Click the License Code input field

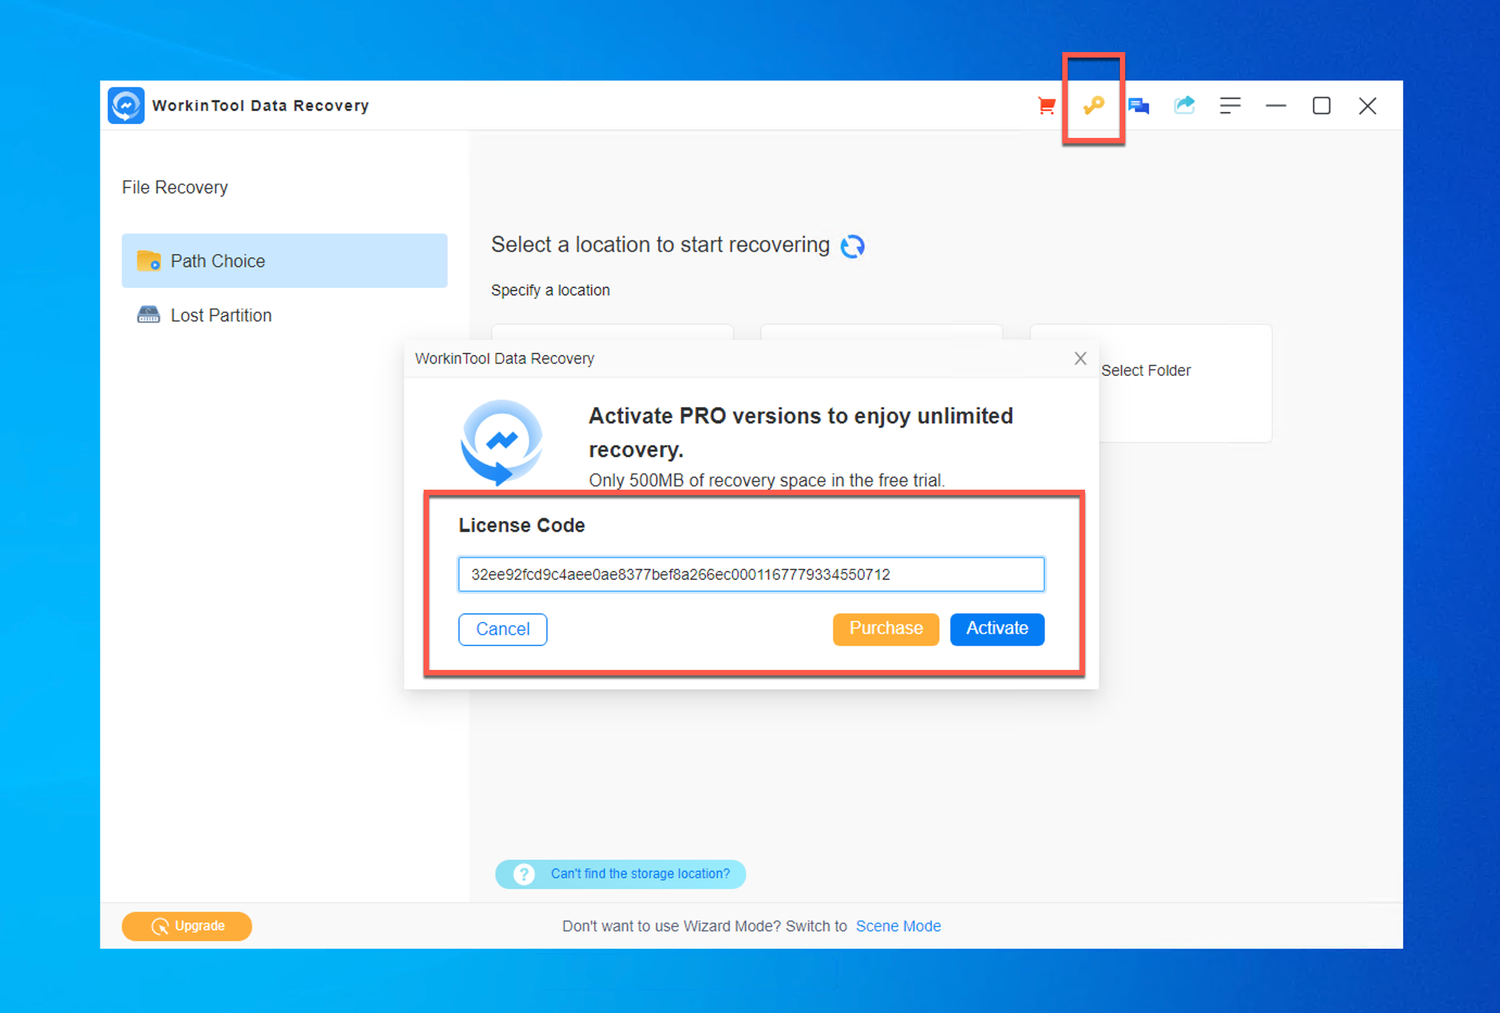tap(751, 575)
